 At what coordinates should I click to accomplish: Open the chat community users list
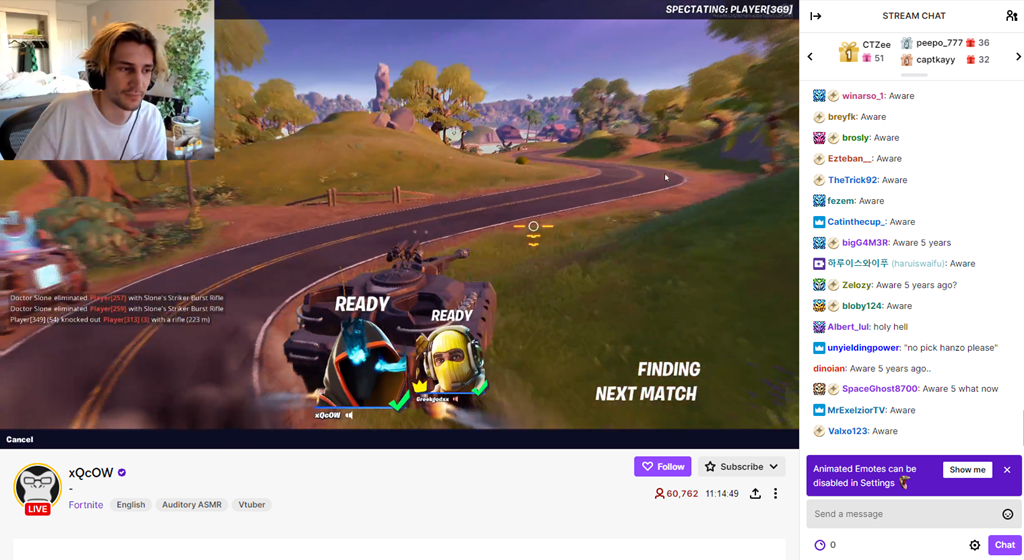tap(1011, 16)
